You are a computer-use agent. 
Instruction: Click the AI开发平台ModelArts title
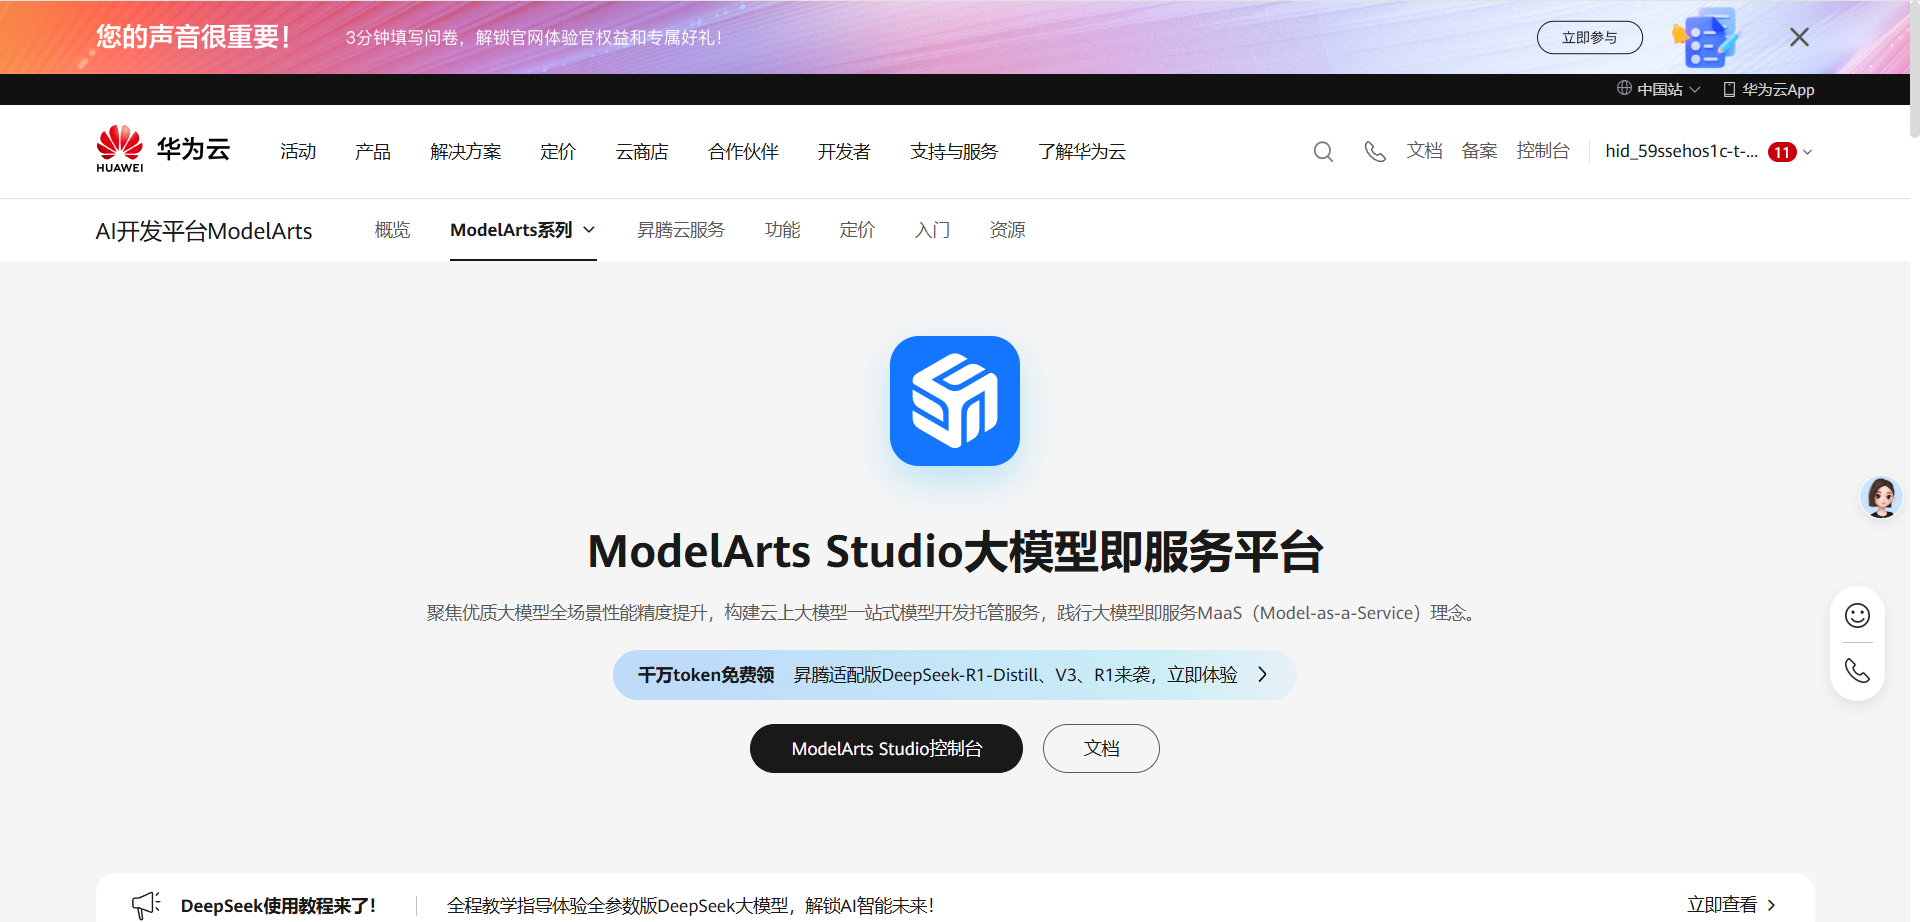pyautogui.click(x=204, y=231)
